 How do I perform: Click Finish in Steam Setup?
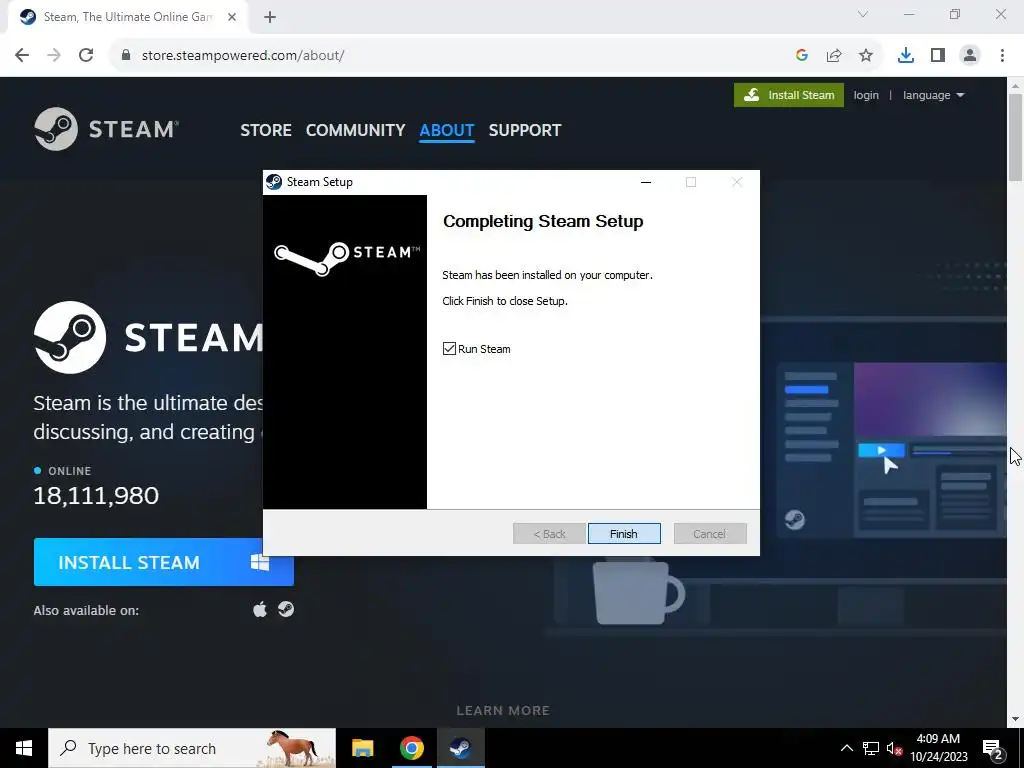coord(624,534)
